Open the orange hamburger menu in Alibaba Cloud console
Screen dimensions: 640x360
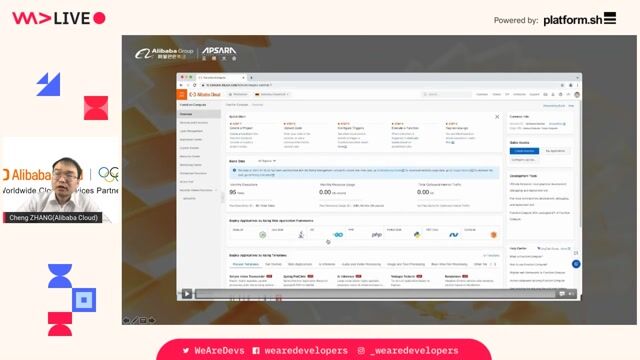click(x=182, y=94)
